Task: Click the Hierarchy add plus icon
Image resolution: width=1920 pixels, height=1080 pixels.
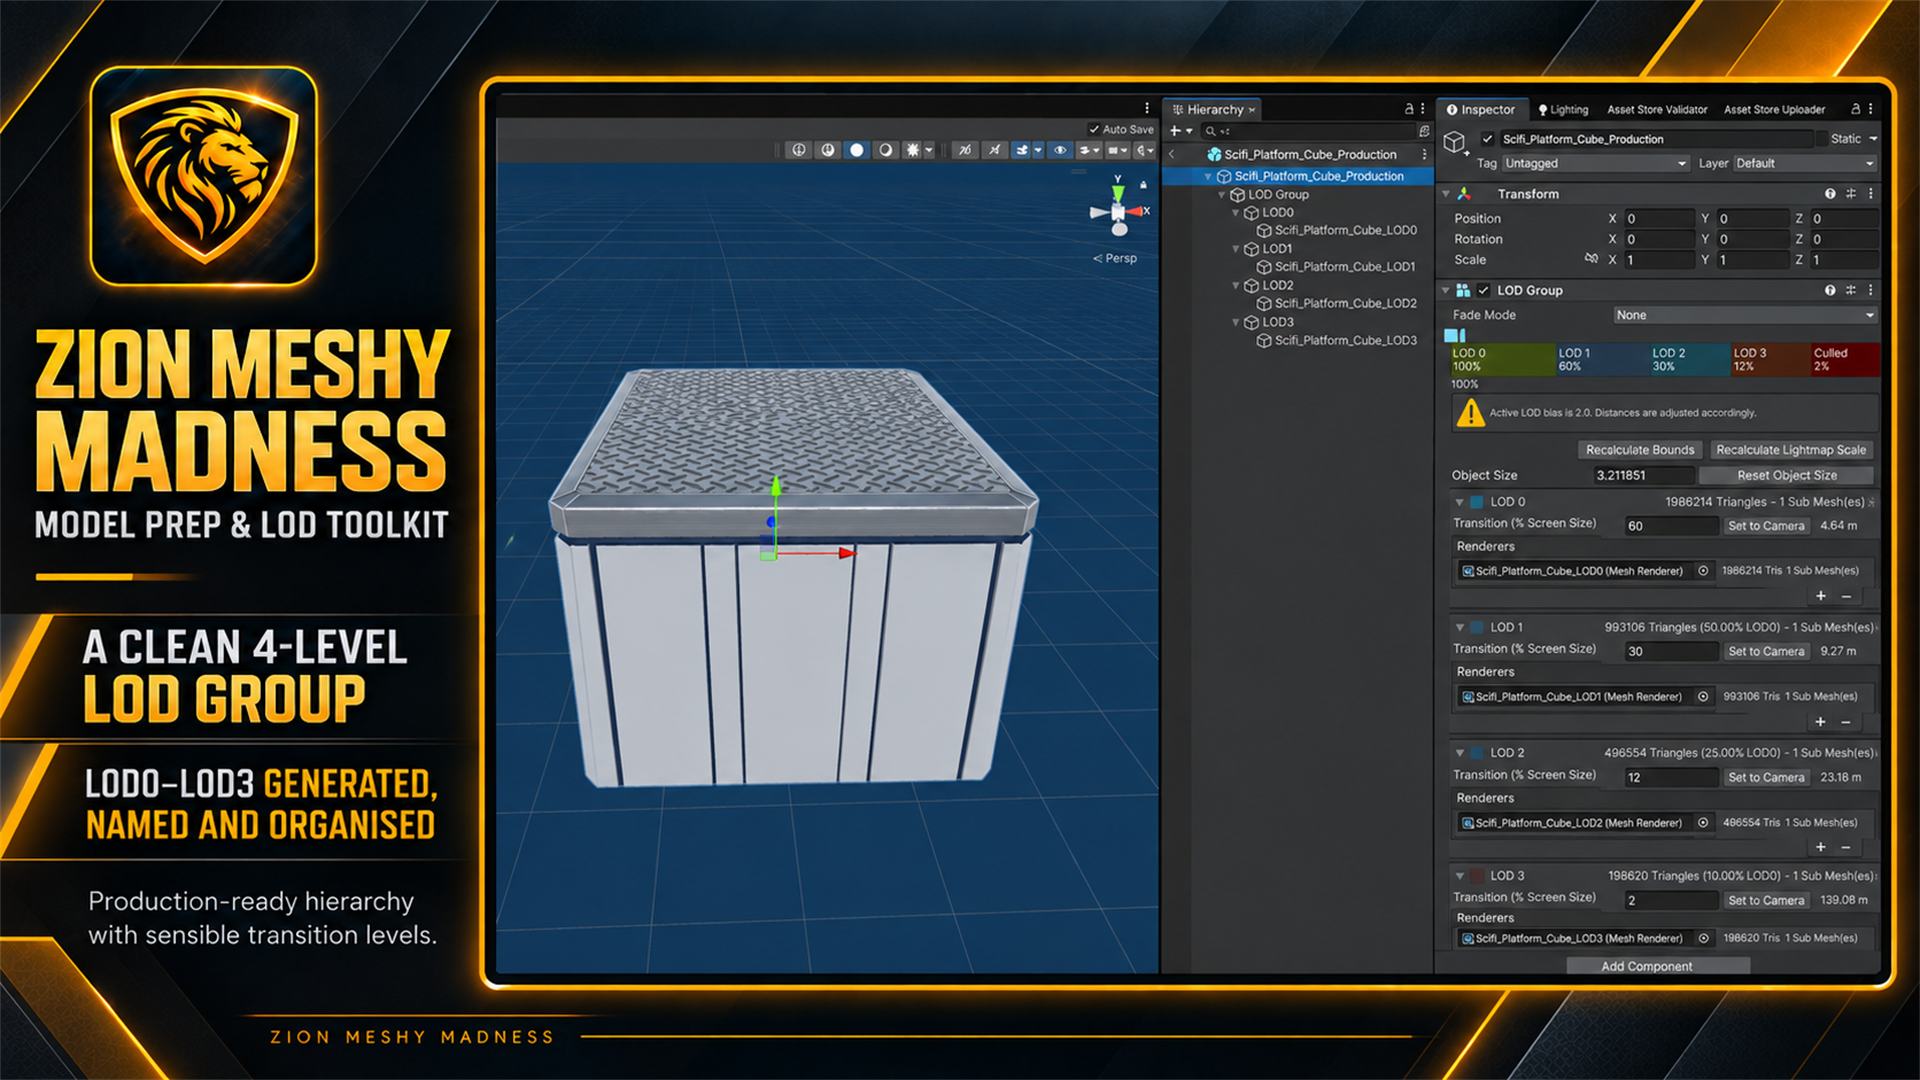Action: point(1176,131)
